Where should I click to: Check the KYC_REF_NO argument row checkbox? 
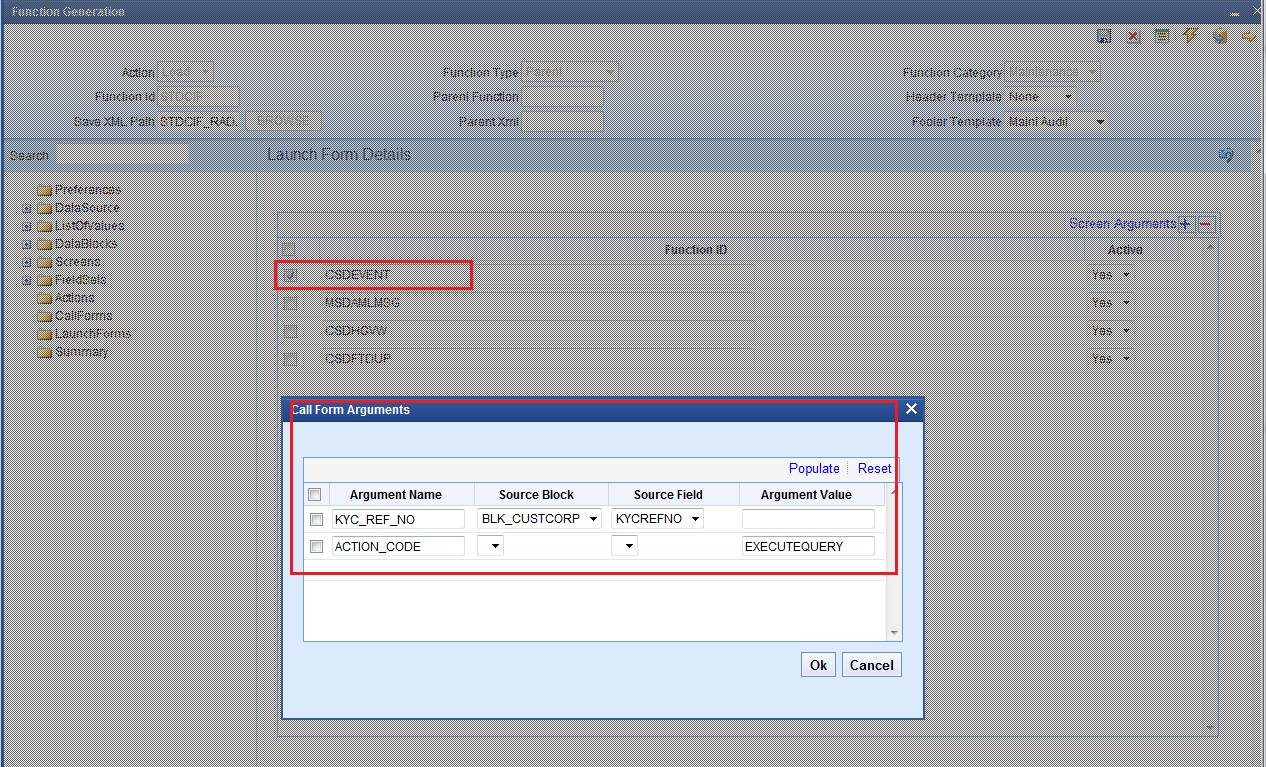[316, 520]
